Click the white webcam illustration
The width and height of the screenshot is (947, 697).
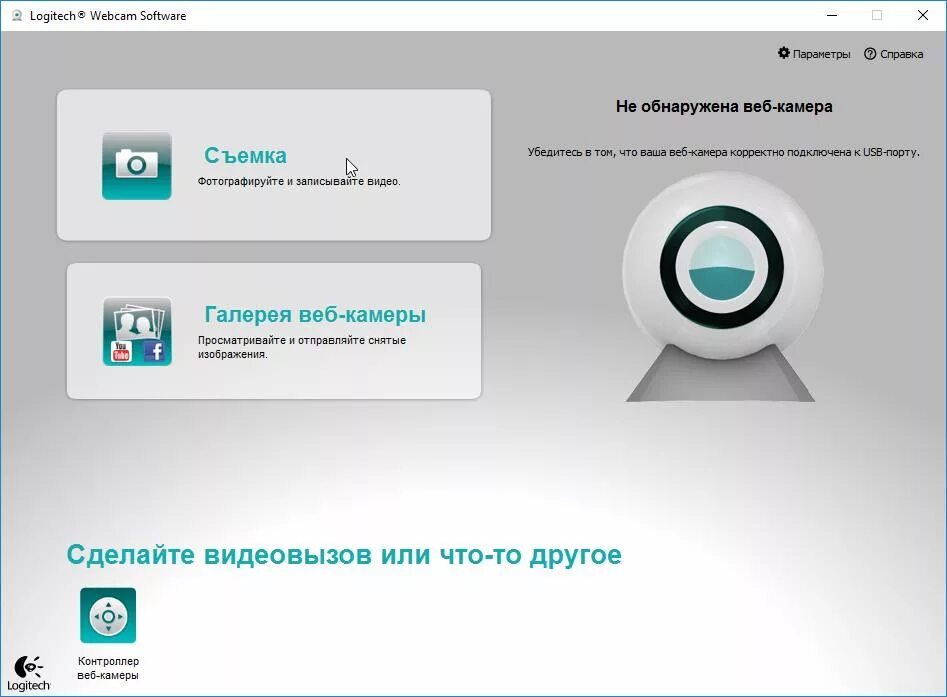coord(722,286)
